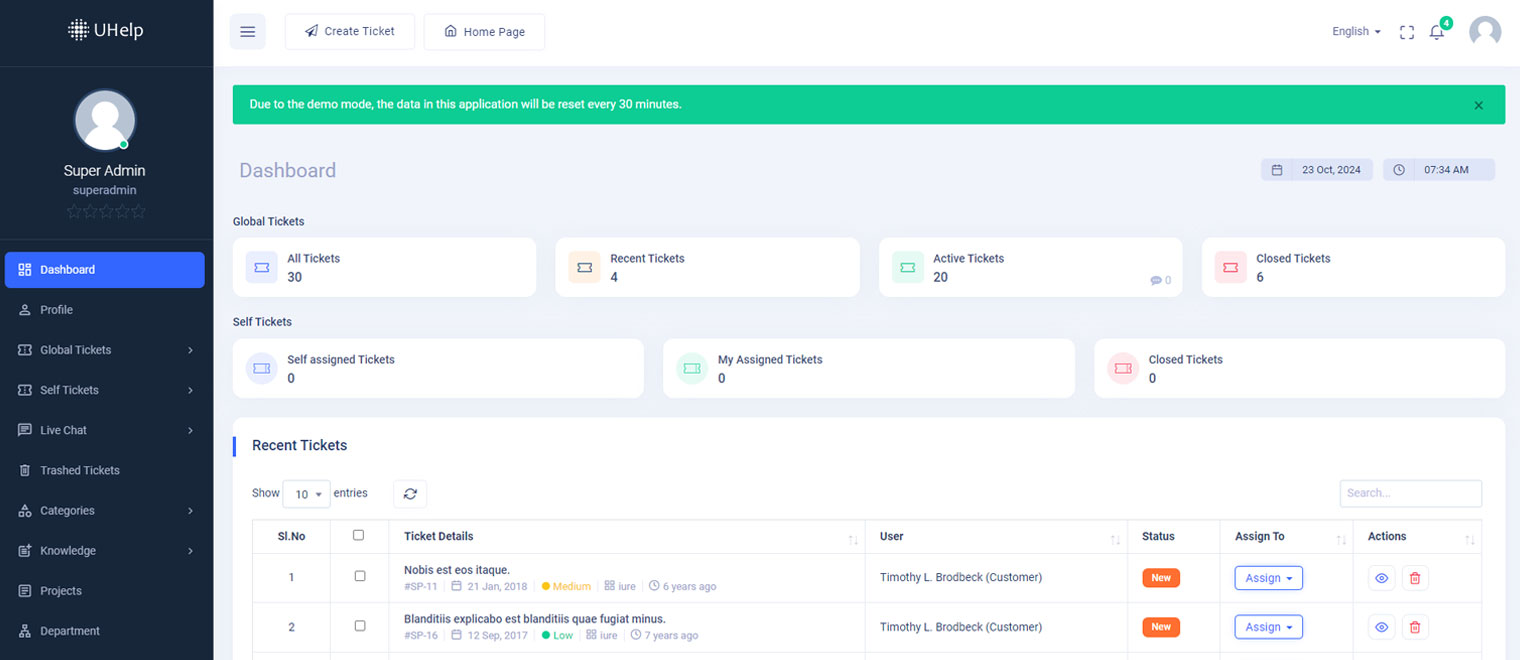Image resolution: width=1520 pixels, height=660 pixels.
Task: Click the hamburger menu sidebar toggle
Action: pos(247,32)
